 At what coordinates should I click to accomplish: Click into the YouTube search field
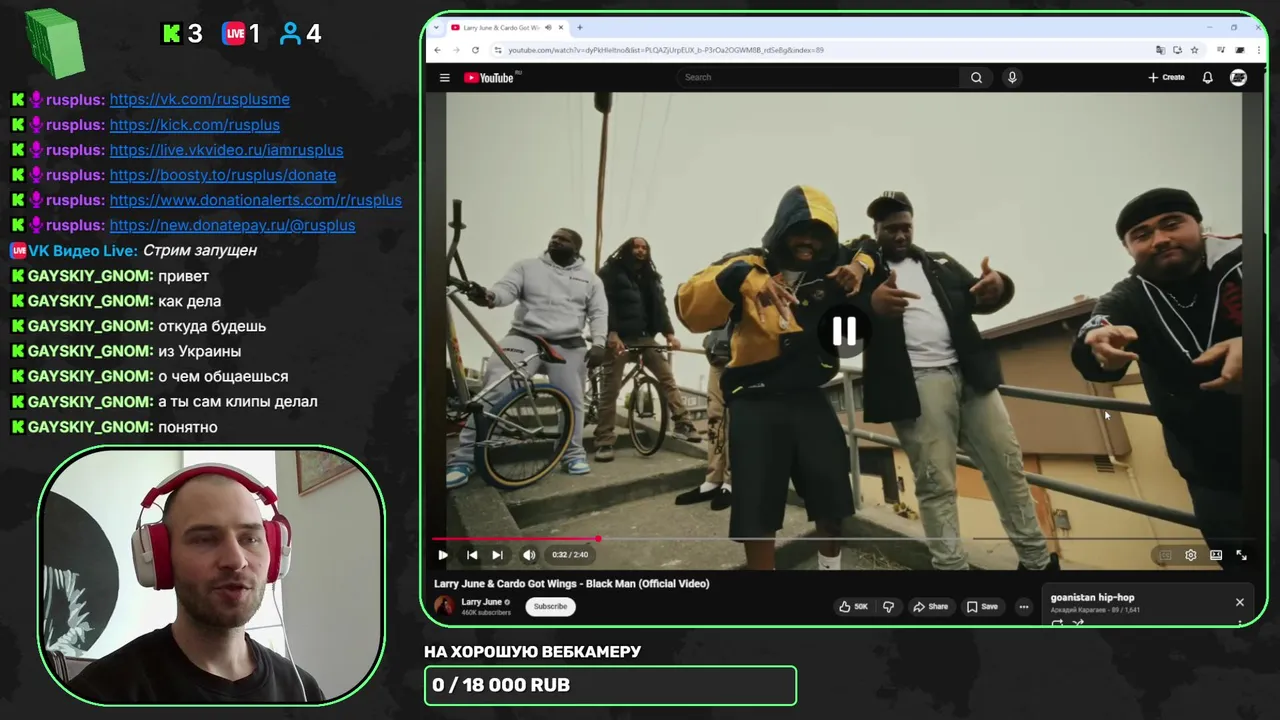pos(820,77)
